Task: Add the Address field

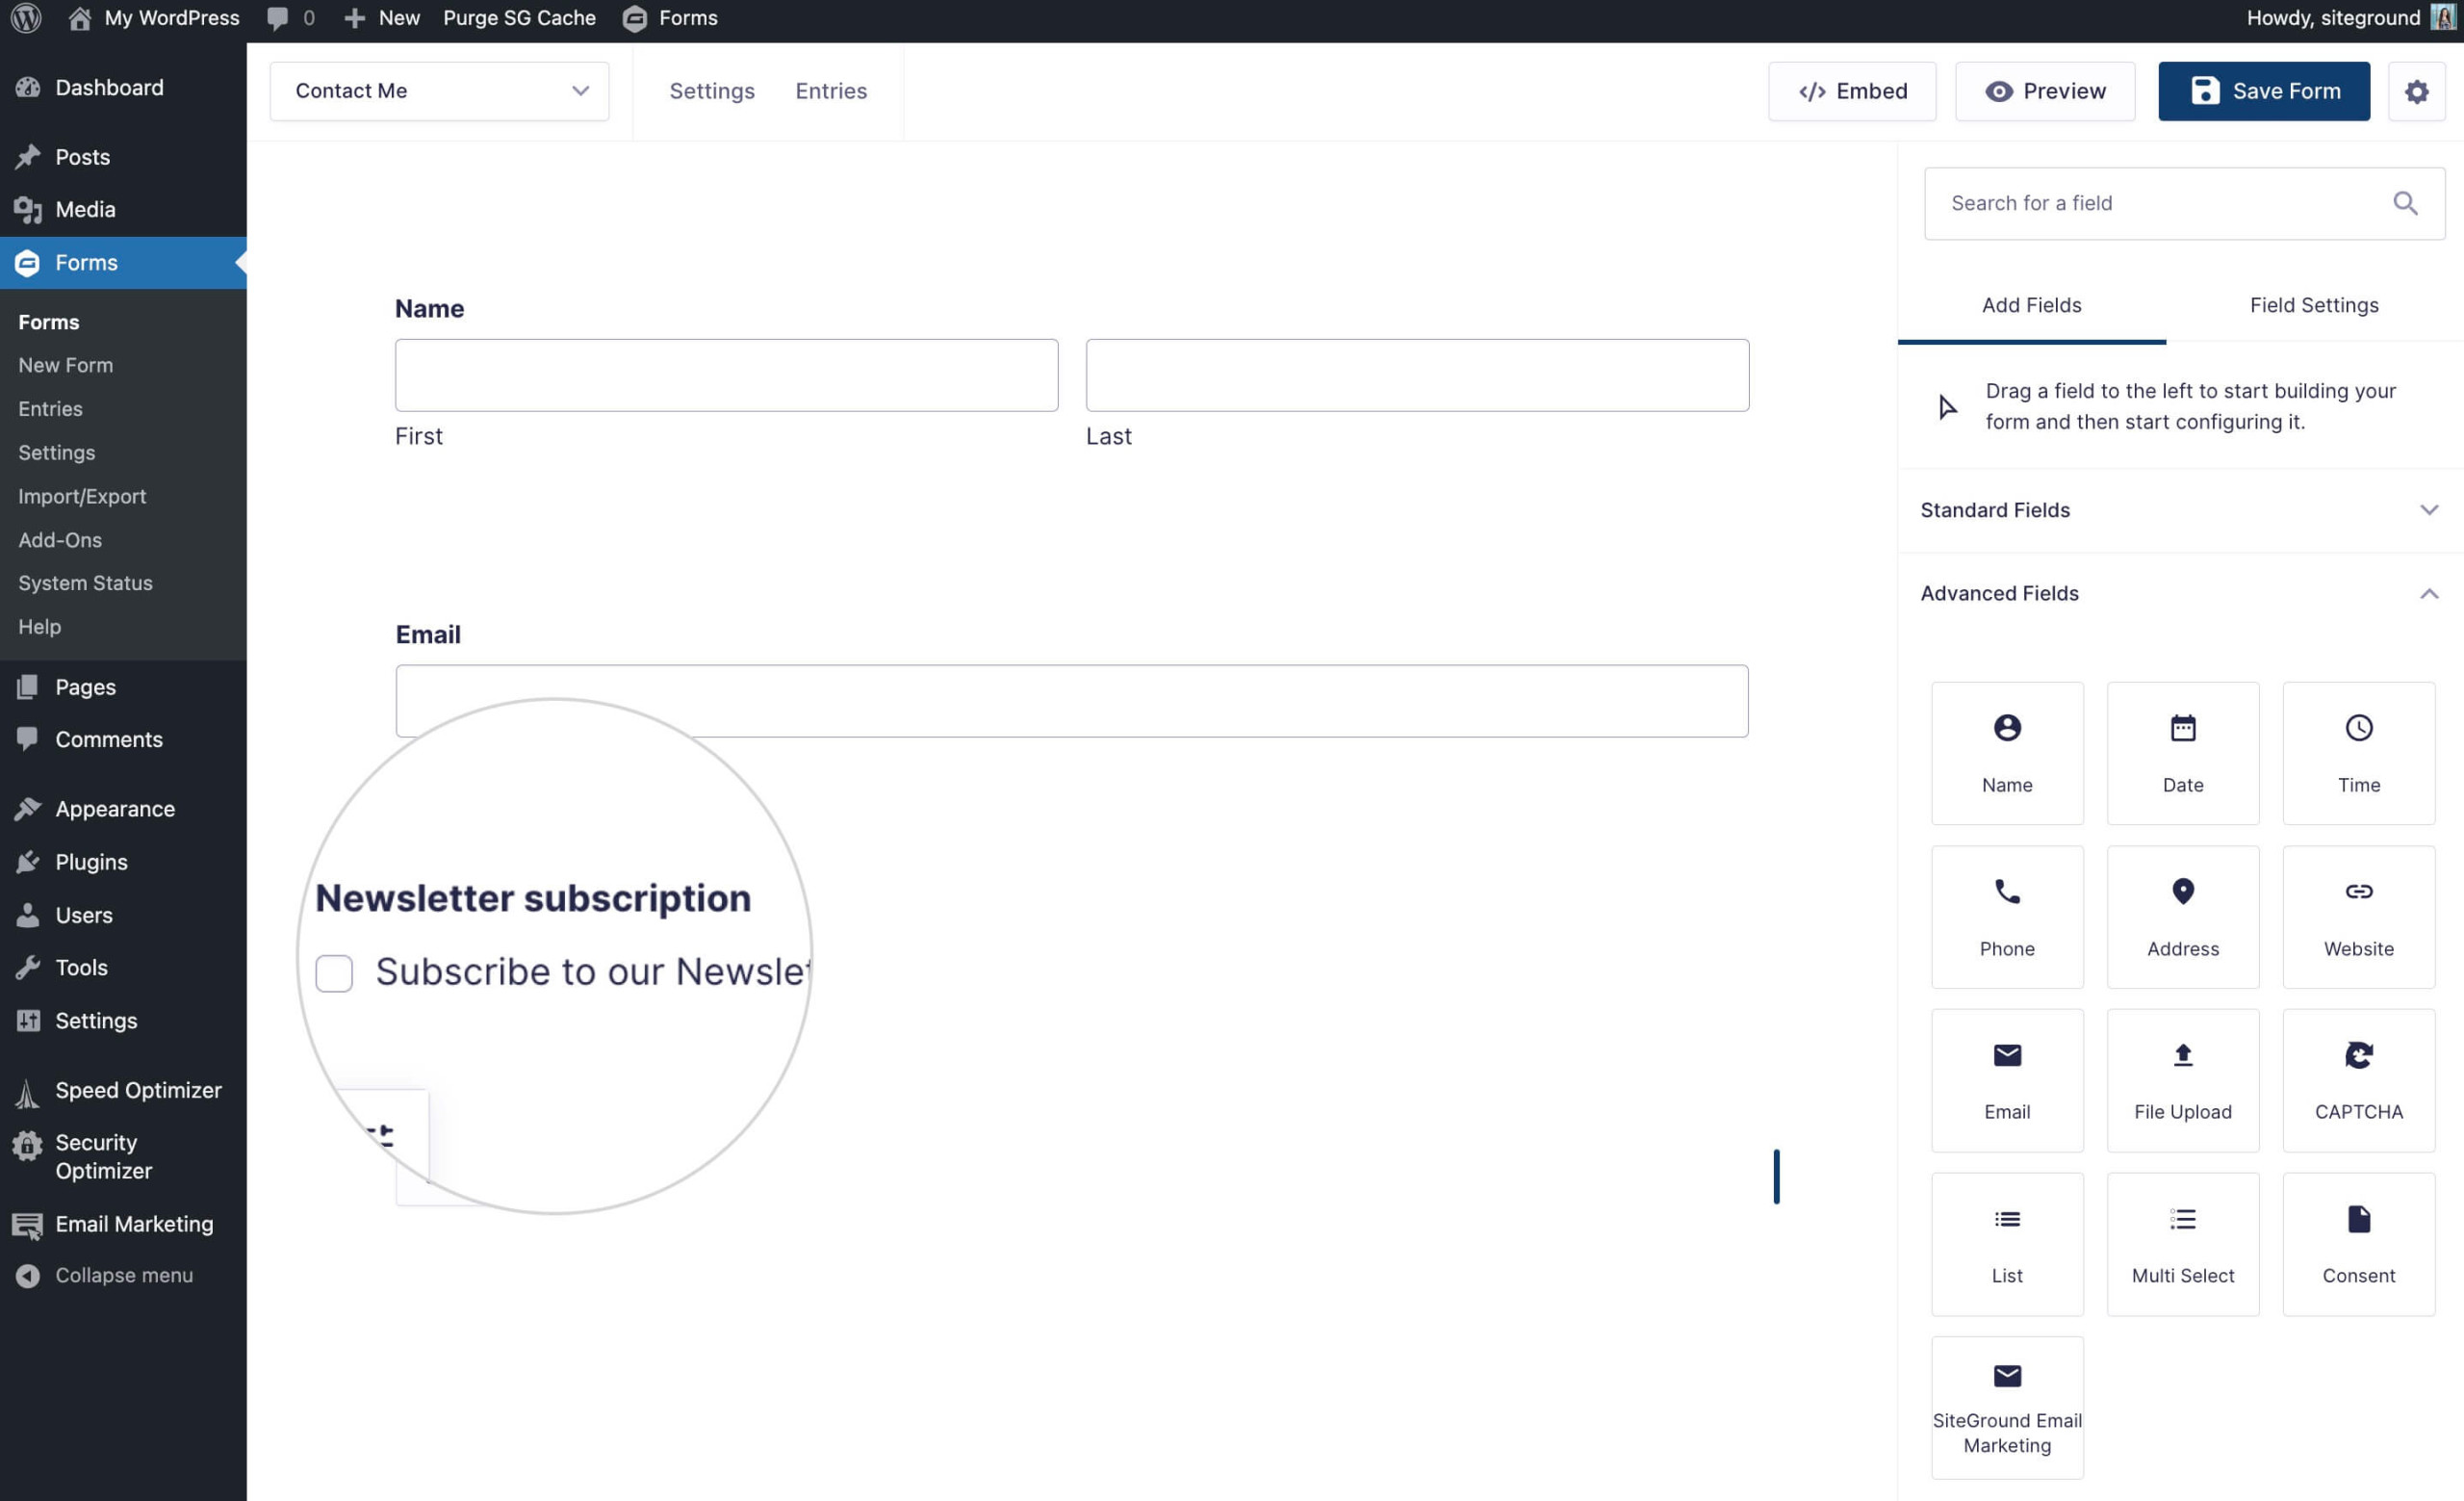Action: (x=2183, y=917)
